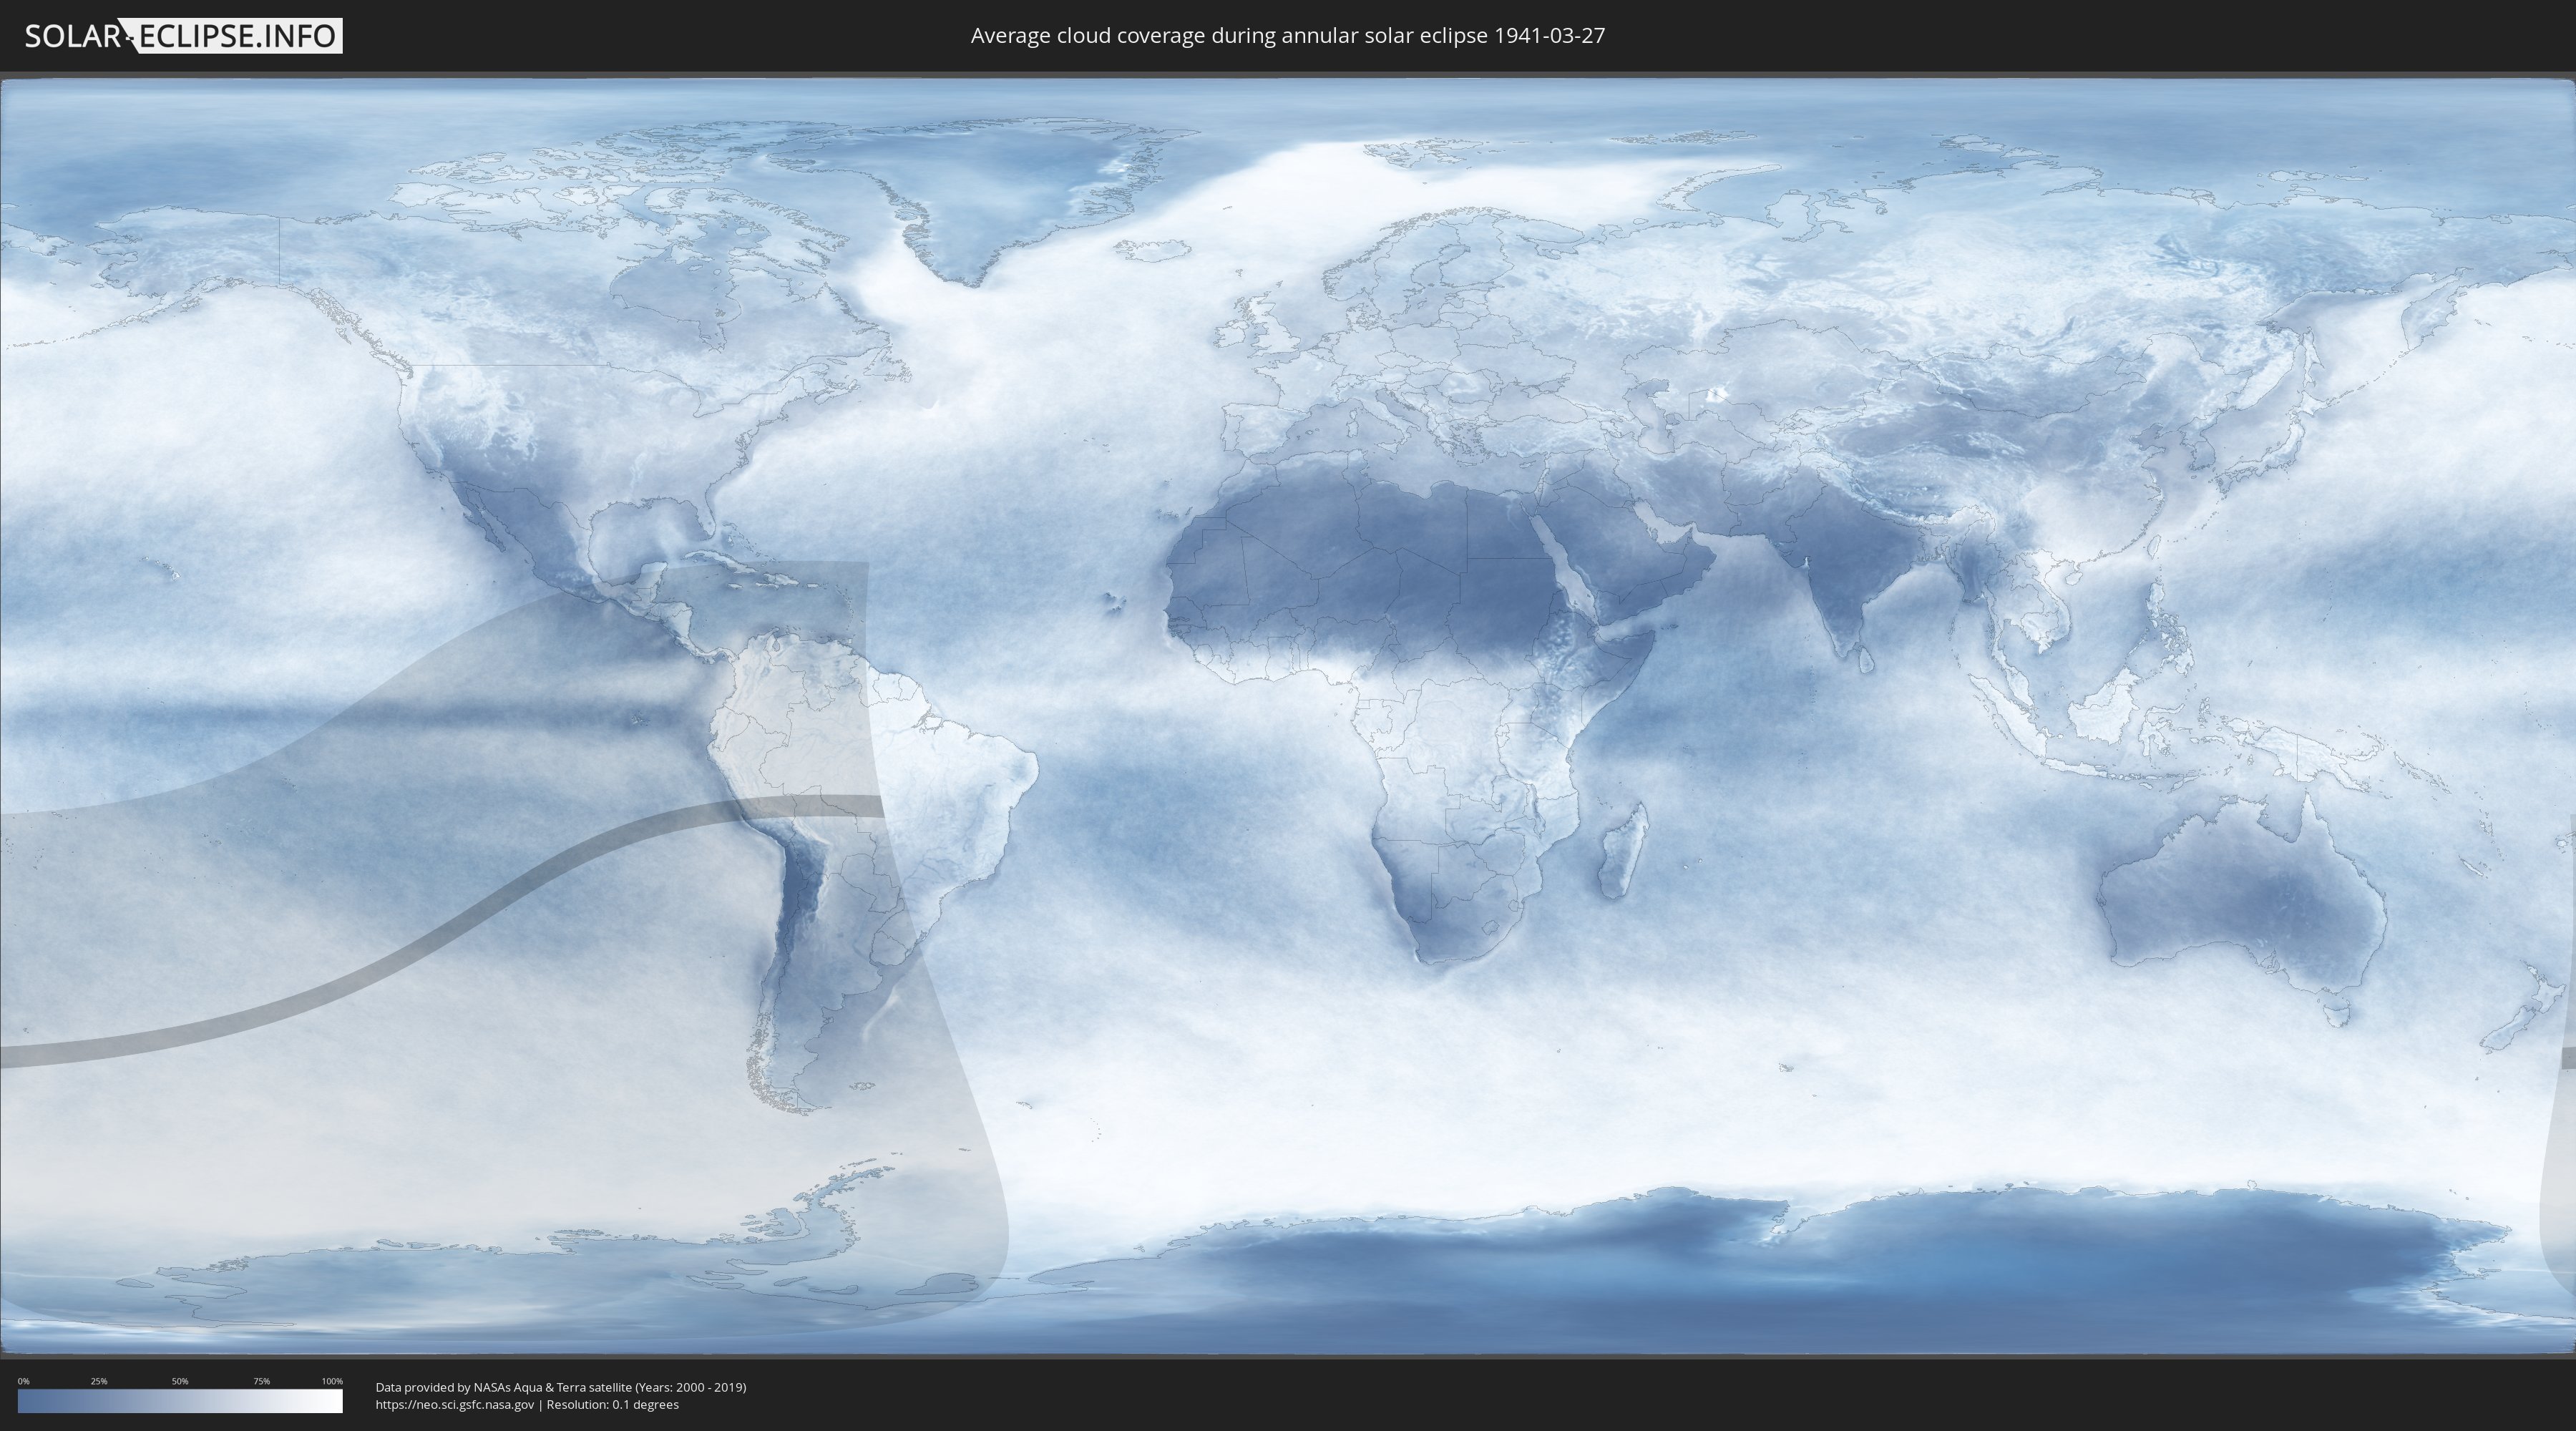This screenshot has width=2576, height=1431.
Task: Click the cloud coverage gradient legend bar
Action: pyautogui.click(x=180, y=1402)
